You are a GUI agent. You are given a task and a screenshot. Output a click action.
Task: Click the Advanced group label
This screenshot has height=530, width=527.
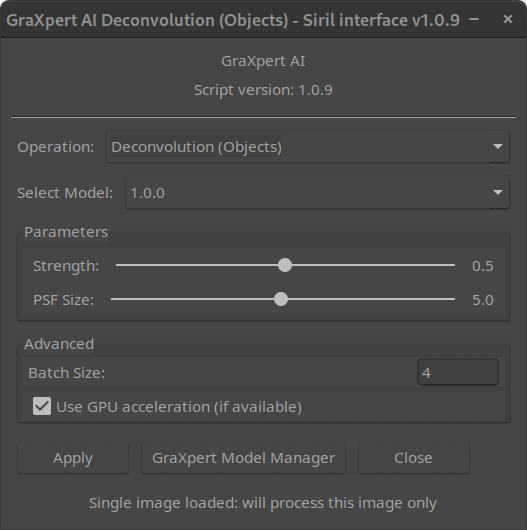coord(59,344)
